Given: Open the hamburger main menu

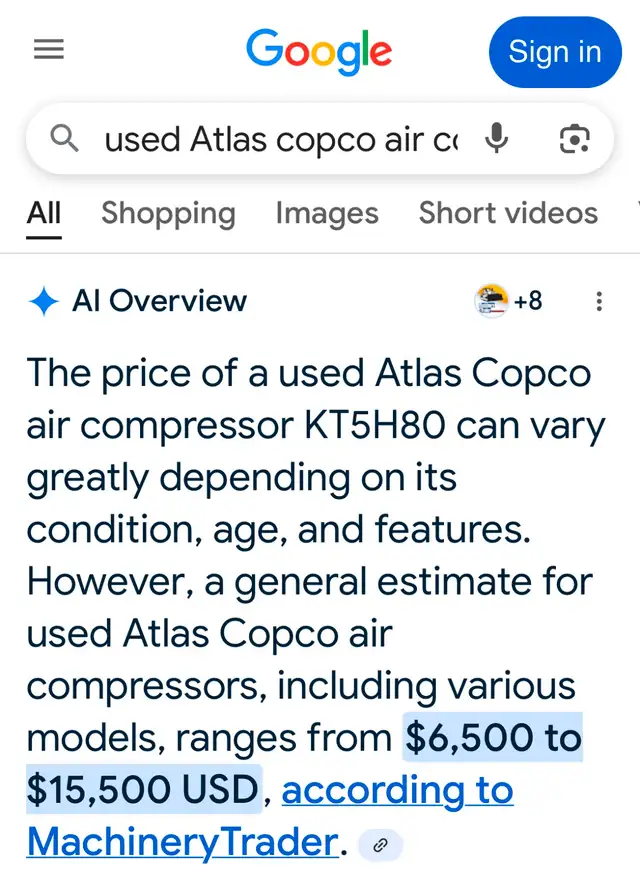Looking at the screenshot, I should pos(49,50).
